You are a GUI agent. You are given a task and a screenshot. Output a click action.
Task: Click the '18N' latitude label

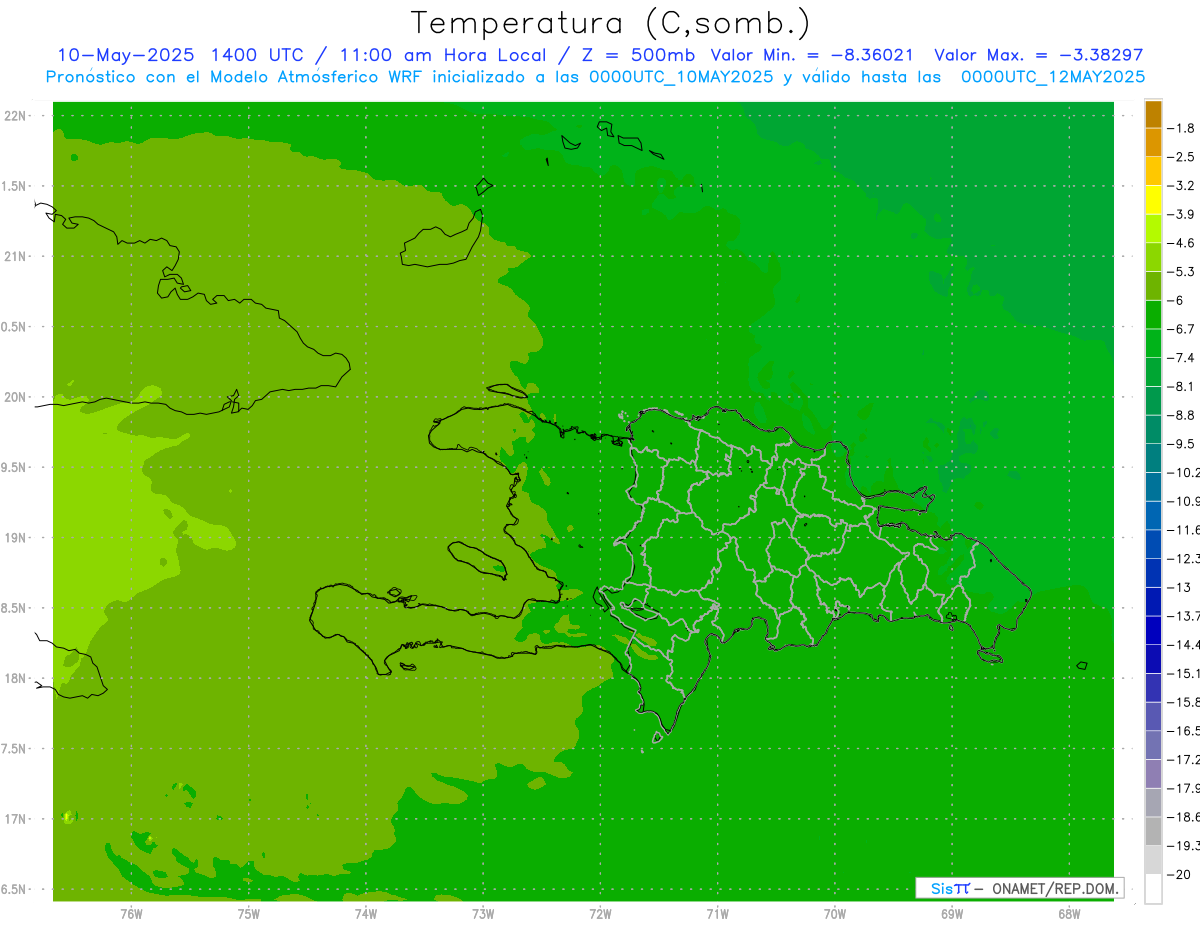(x=15, y=679)
